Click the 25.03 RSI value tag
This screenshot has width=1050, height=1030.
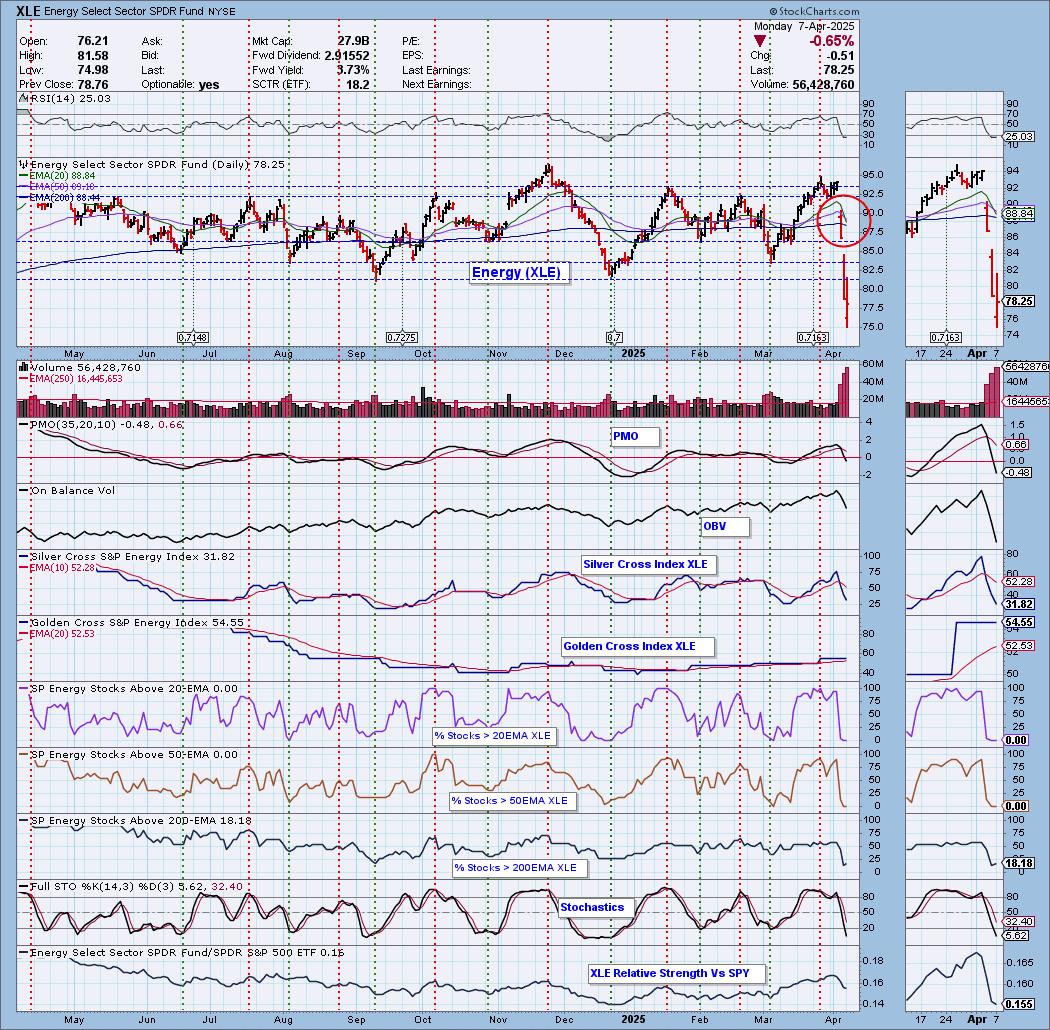1019,137
